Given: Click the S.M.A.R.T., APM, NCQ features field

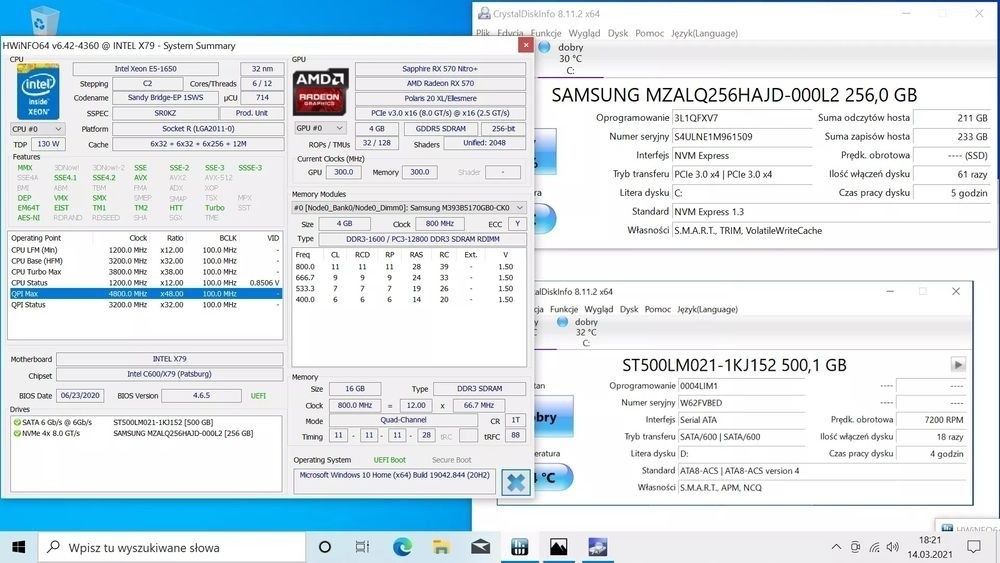Looking at the screenshot, I should pos(822,488).
